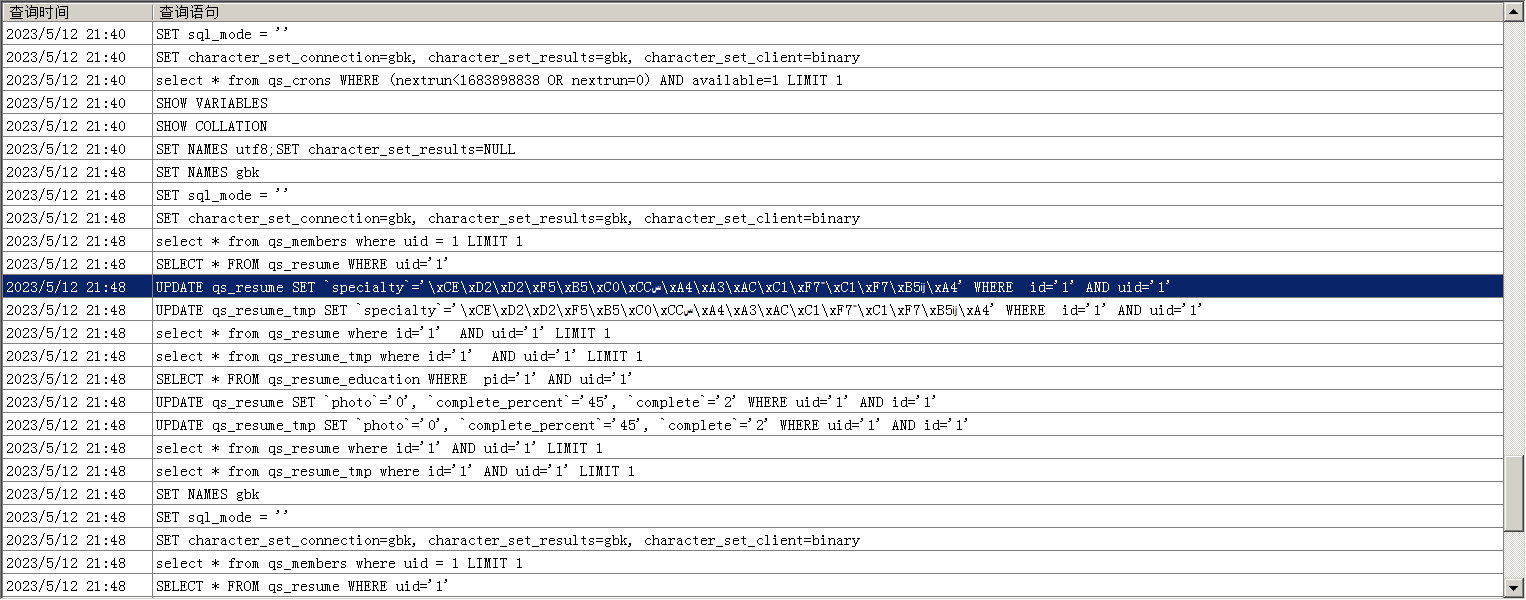
Task: Click the vertical scrollbar thumb
Action: click(1514, 494)
